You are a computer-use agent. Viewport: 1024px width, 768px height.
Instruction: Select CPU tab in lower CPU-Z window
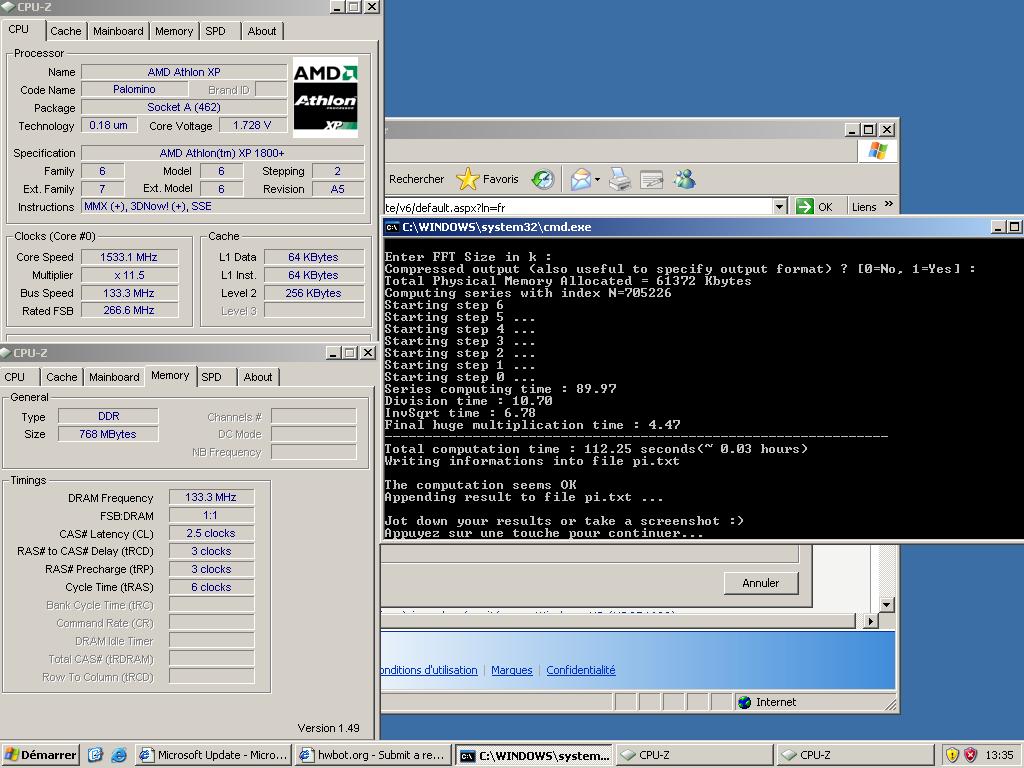tap(15, 377)
